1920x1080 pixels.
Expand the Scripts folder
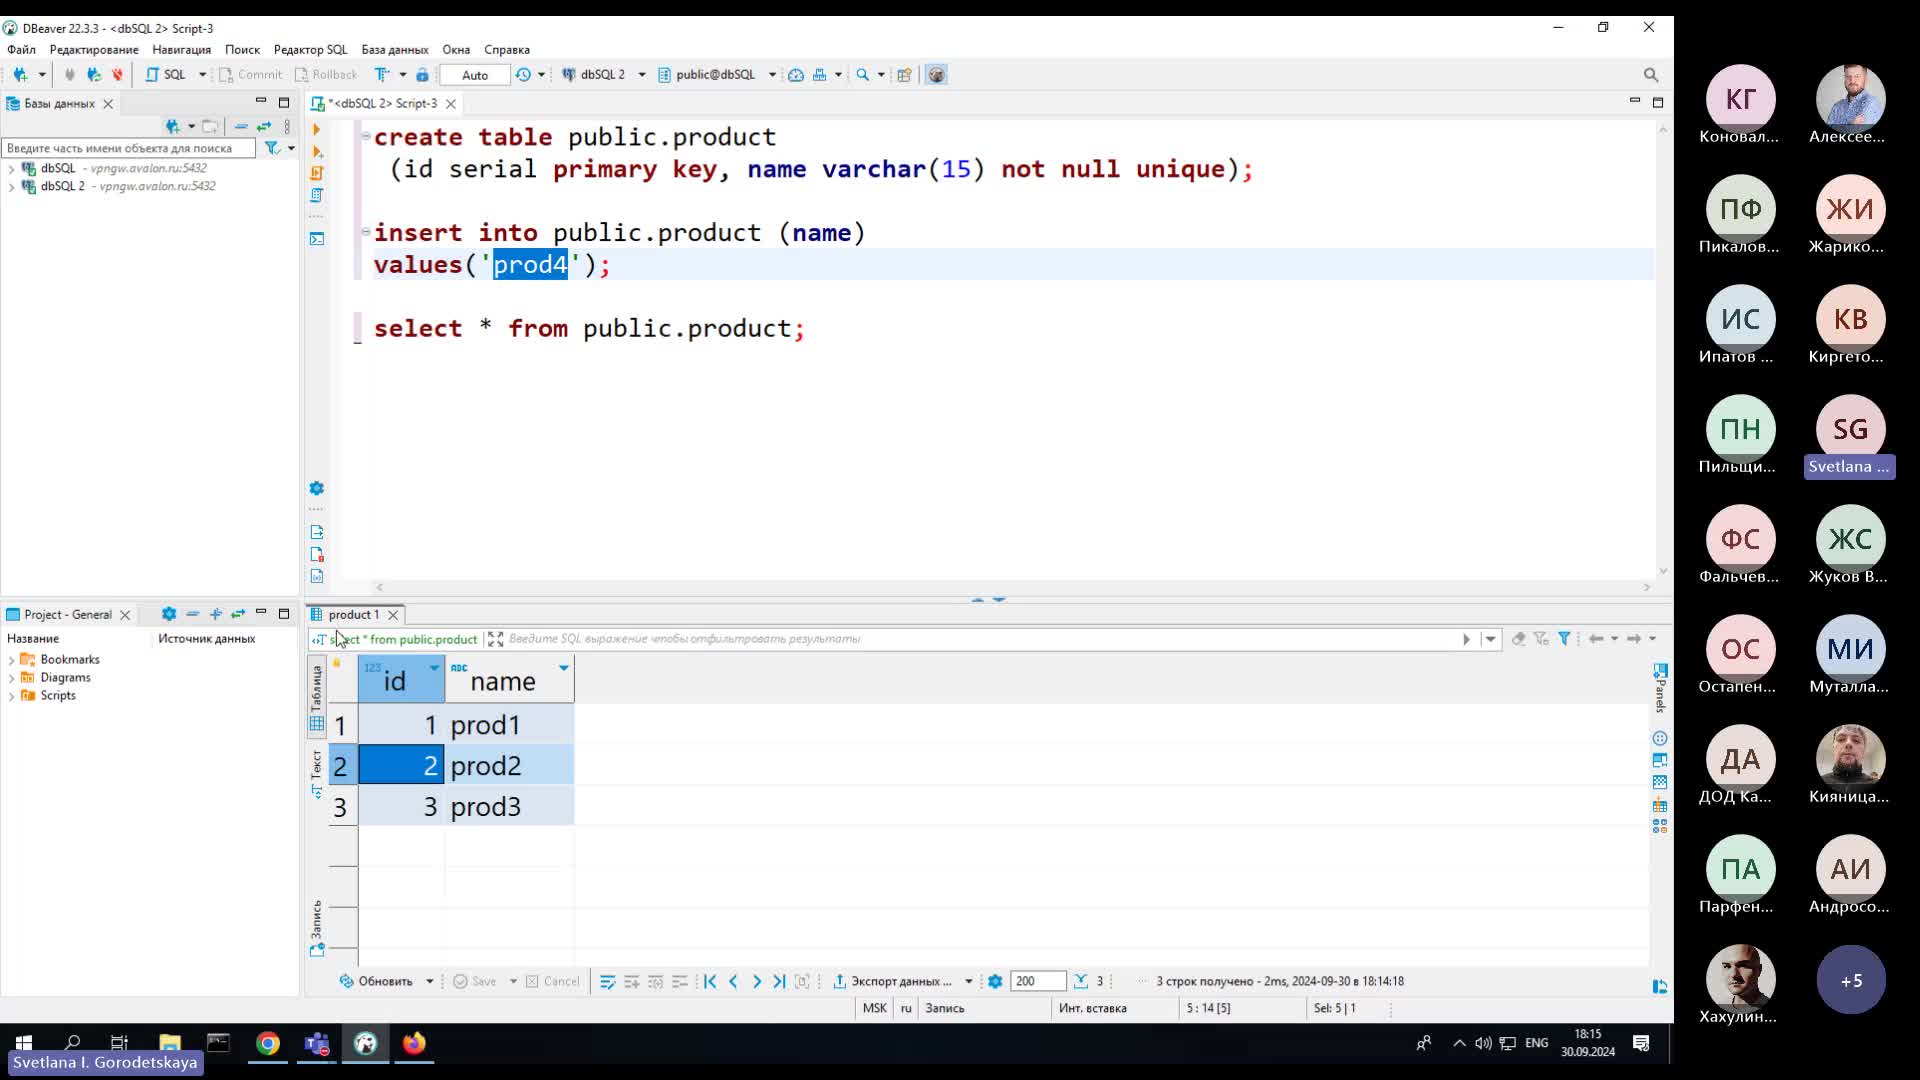(x=11, y=696)
